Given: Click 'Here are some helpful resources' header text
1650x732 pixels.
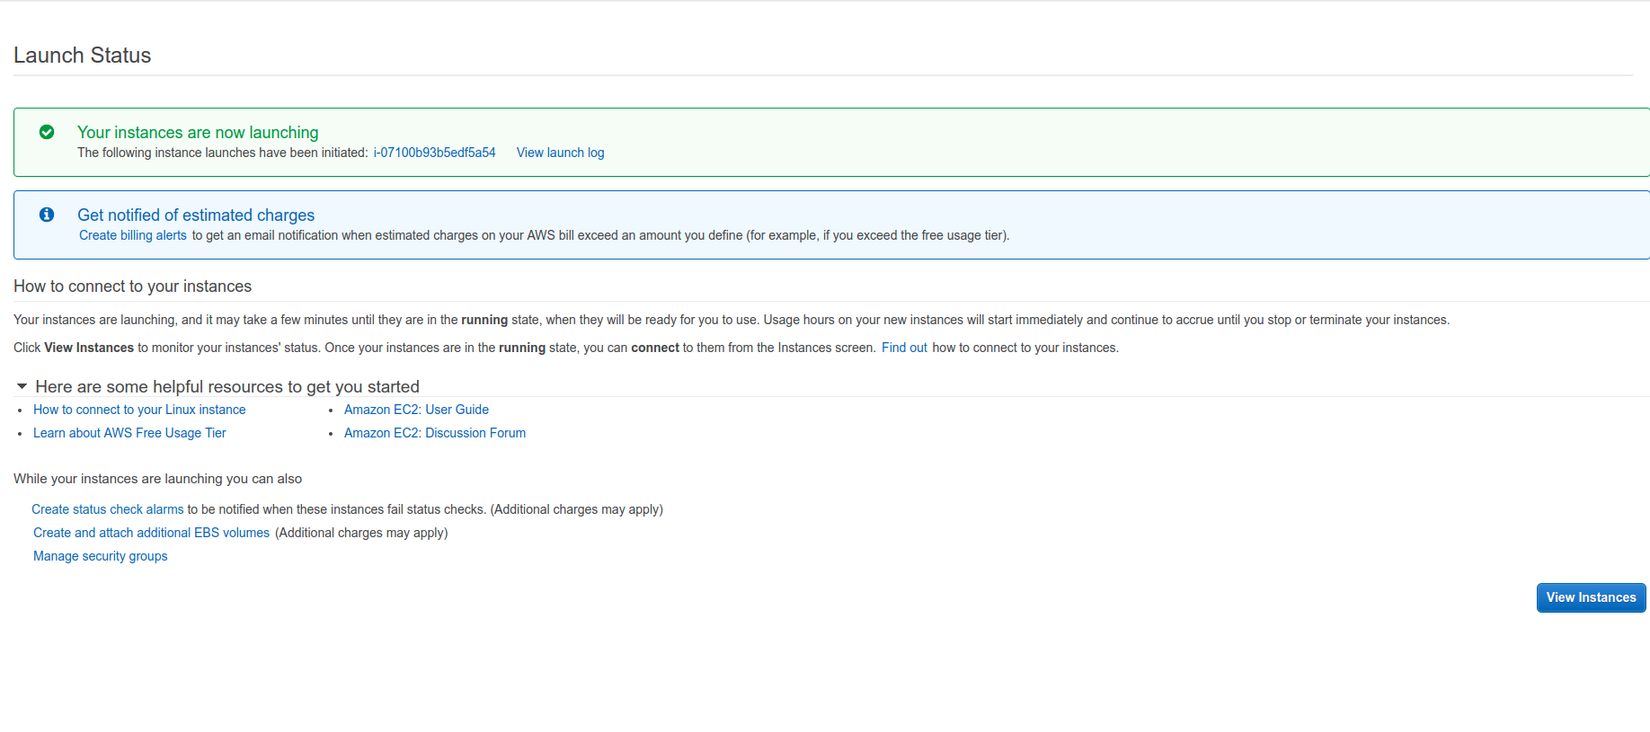Looking at the screenshot, I should pos(227,387).
